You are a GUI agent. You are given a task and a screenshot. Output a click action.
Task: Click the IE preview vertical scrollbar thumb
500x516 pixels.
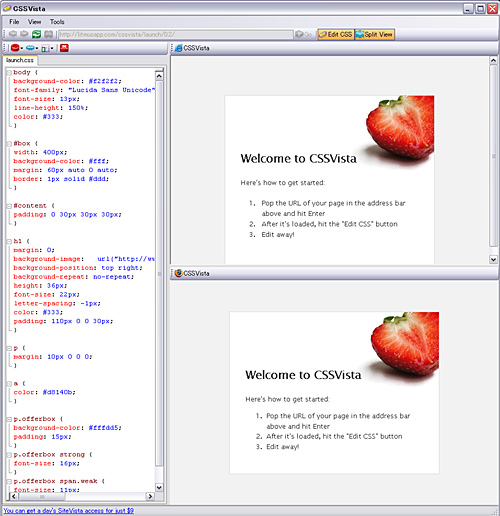[493, 156]
